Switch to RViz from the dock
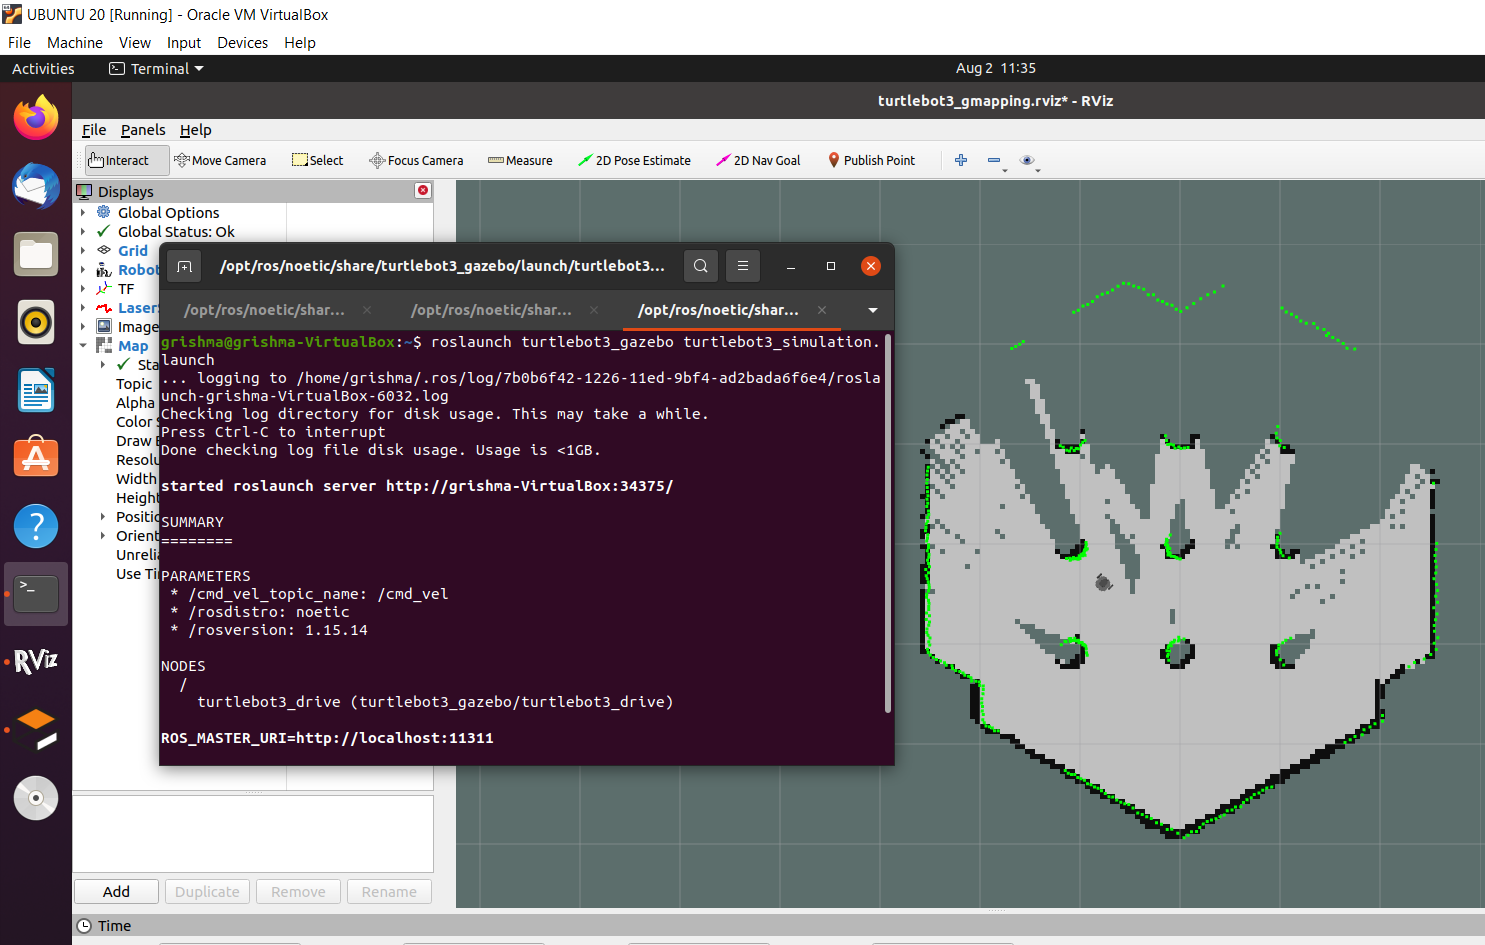Viewport: 1485px width, 945px height. point(36,661)
